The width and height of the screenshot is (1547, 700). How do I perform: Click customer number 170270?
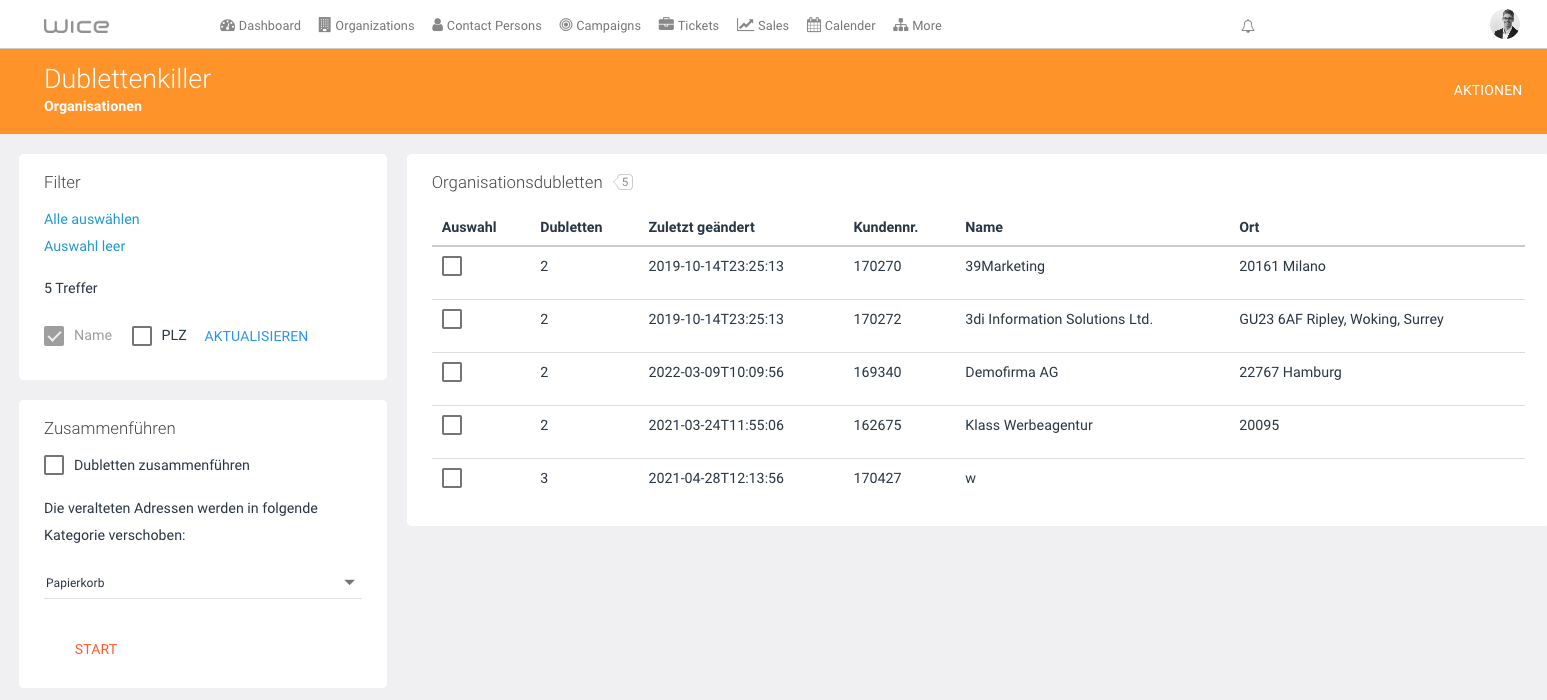(x=877, y=266)
